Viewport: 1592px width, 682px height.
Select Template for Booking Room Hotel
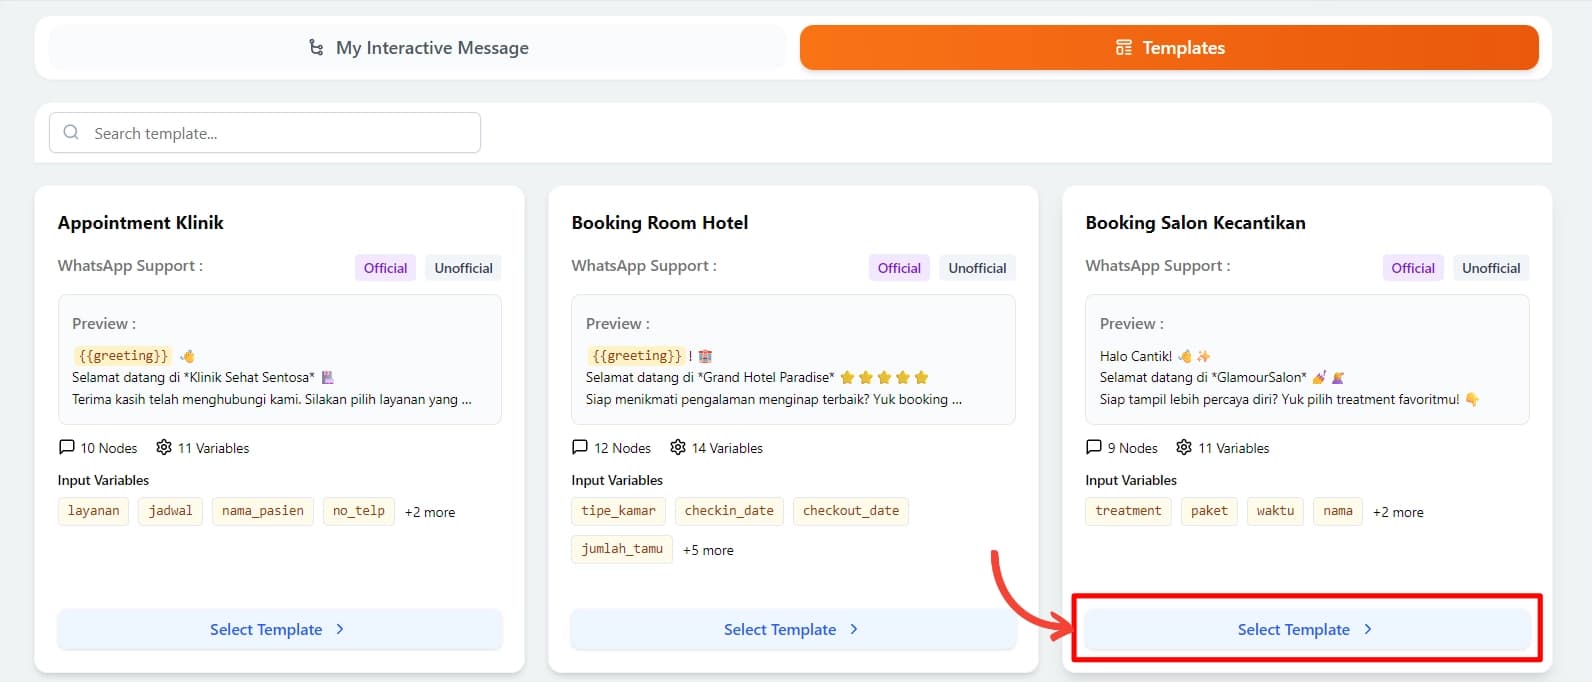tap(792, 629)
